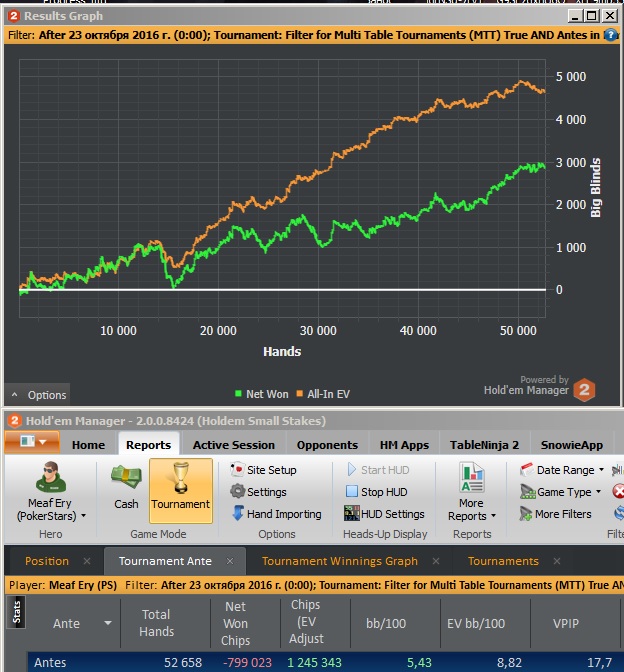Image resolution: width=624 pixels, height=672 pixels.
Task: Open the Home ribbon tab
Action: click(88, 445)
